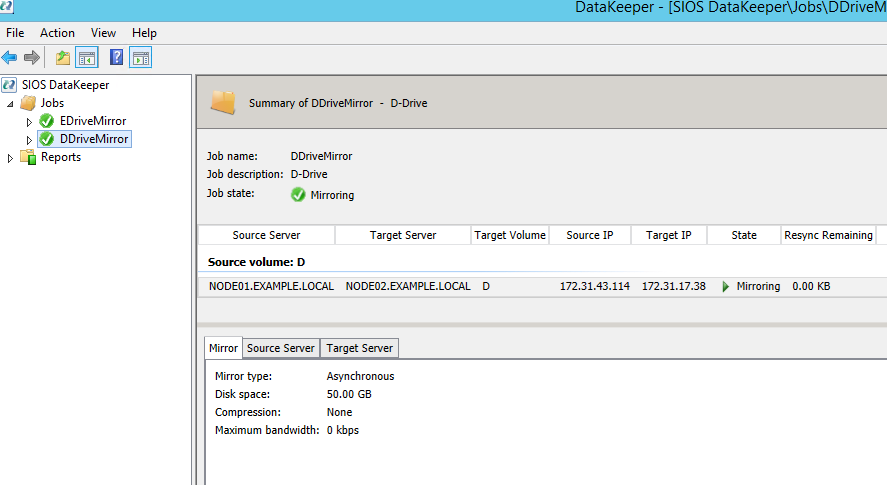The height and width of the screenshot is (485, 887).
Task: Toggle the Show/Hide Console Tree icon
Action: 87,57
